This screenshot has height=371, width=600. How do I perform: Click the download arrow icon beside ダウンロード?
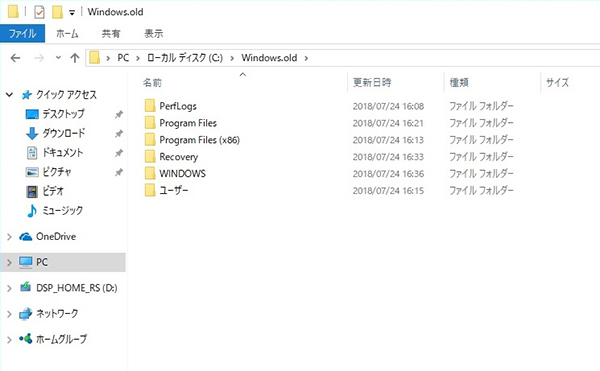tap(32, 133)
